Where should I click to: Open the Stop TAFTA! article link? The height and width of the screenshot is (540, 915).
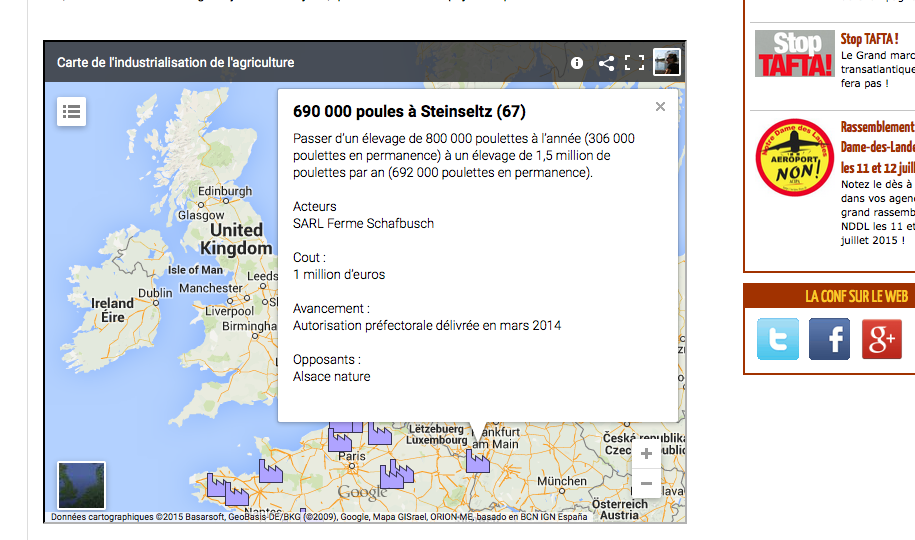coord(869,39)
